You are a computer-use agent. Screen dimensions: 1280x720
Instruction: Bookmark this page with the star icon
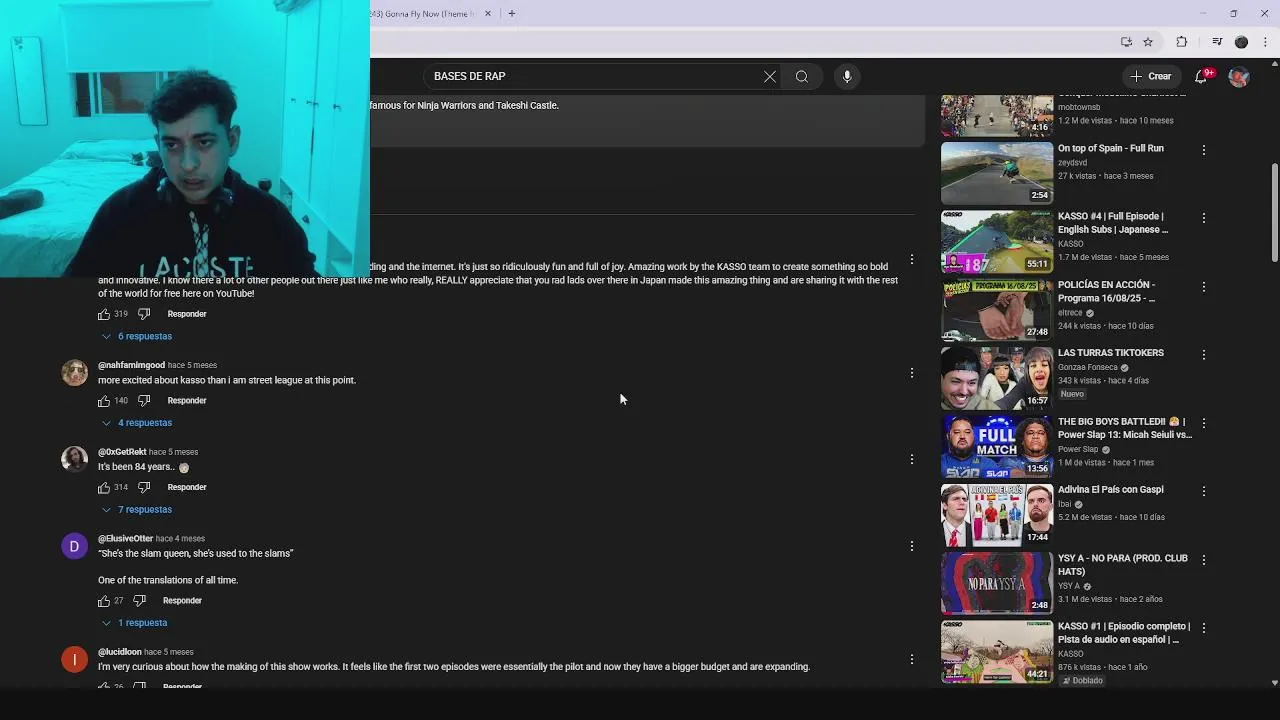click(x=1148, y=42)
